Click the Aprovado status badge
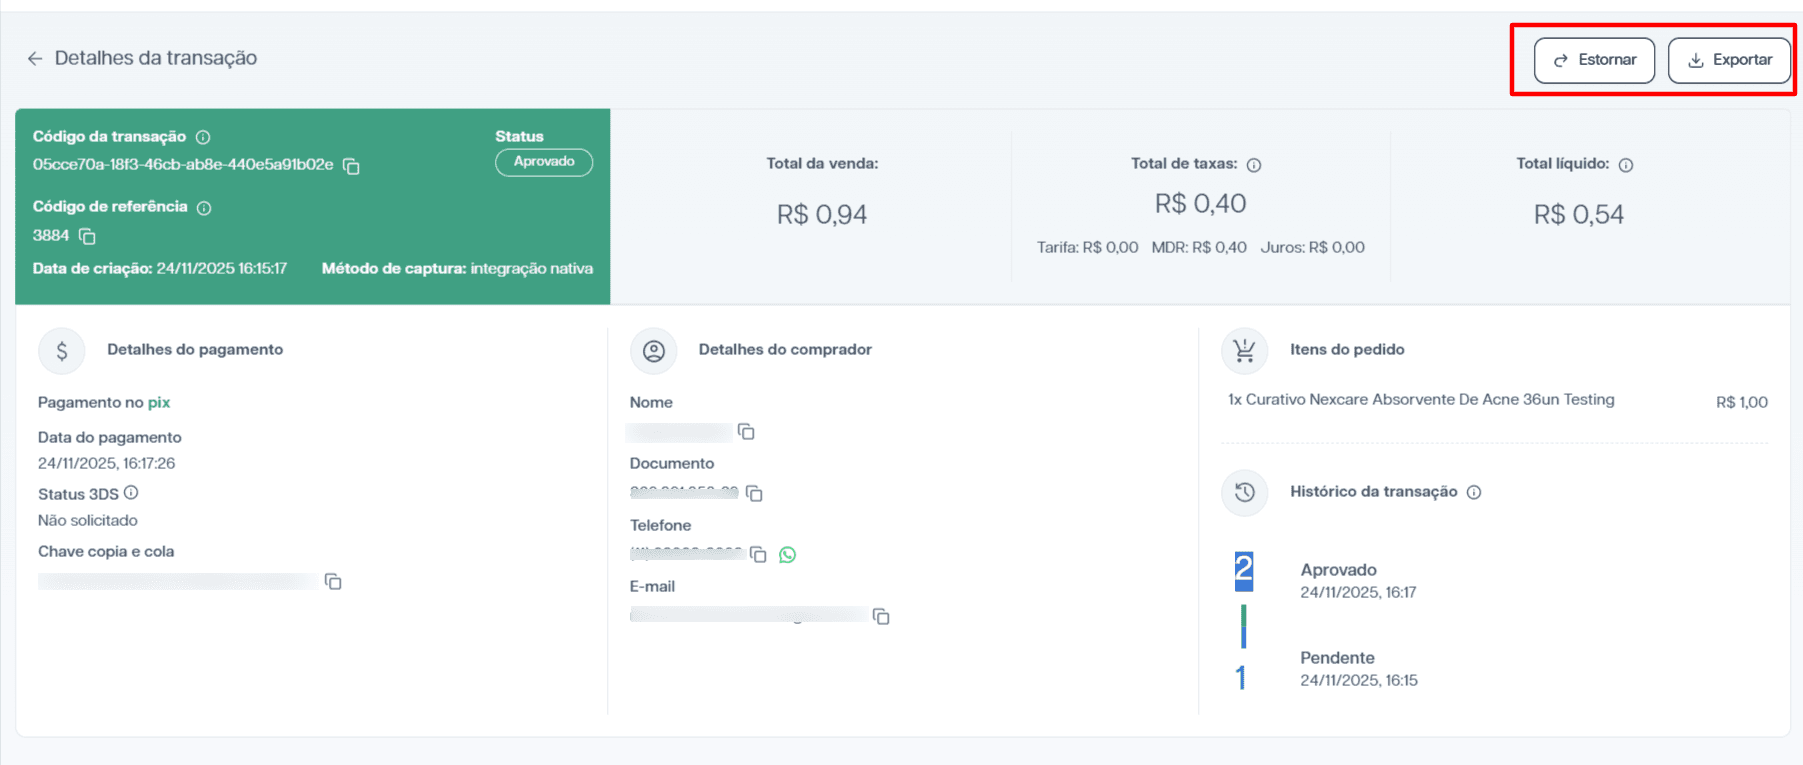The width and height of the screenshot is (1803, 765). (544, 162)
